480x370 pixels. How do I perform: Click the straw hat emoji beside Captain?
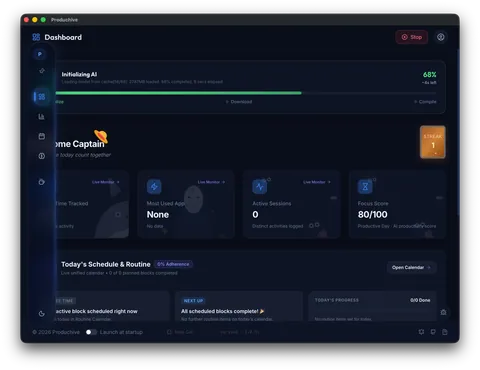(101, 136)
